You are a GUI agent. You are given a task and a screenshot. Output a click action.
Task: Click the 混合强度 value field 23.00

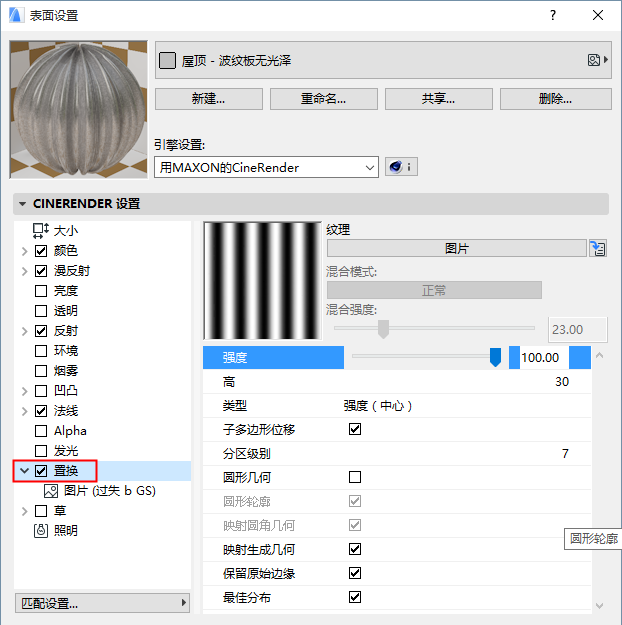click(577, 330)
